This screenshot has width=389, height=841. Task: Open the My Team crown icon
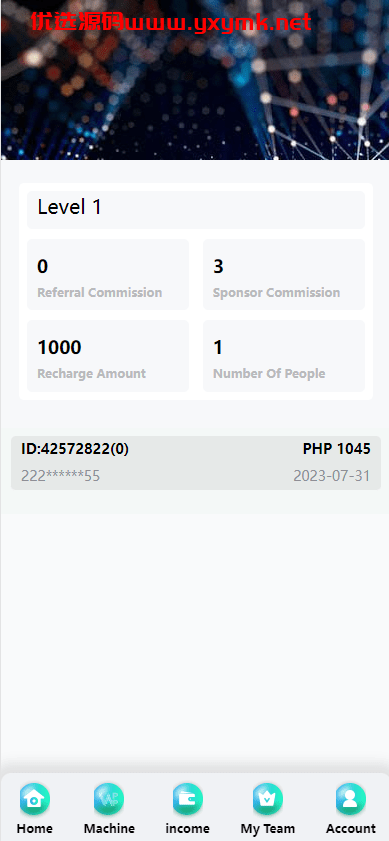(x=268, y=799)
